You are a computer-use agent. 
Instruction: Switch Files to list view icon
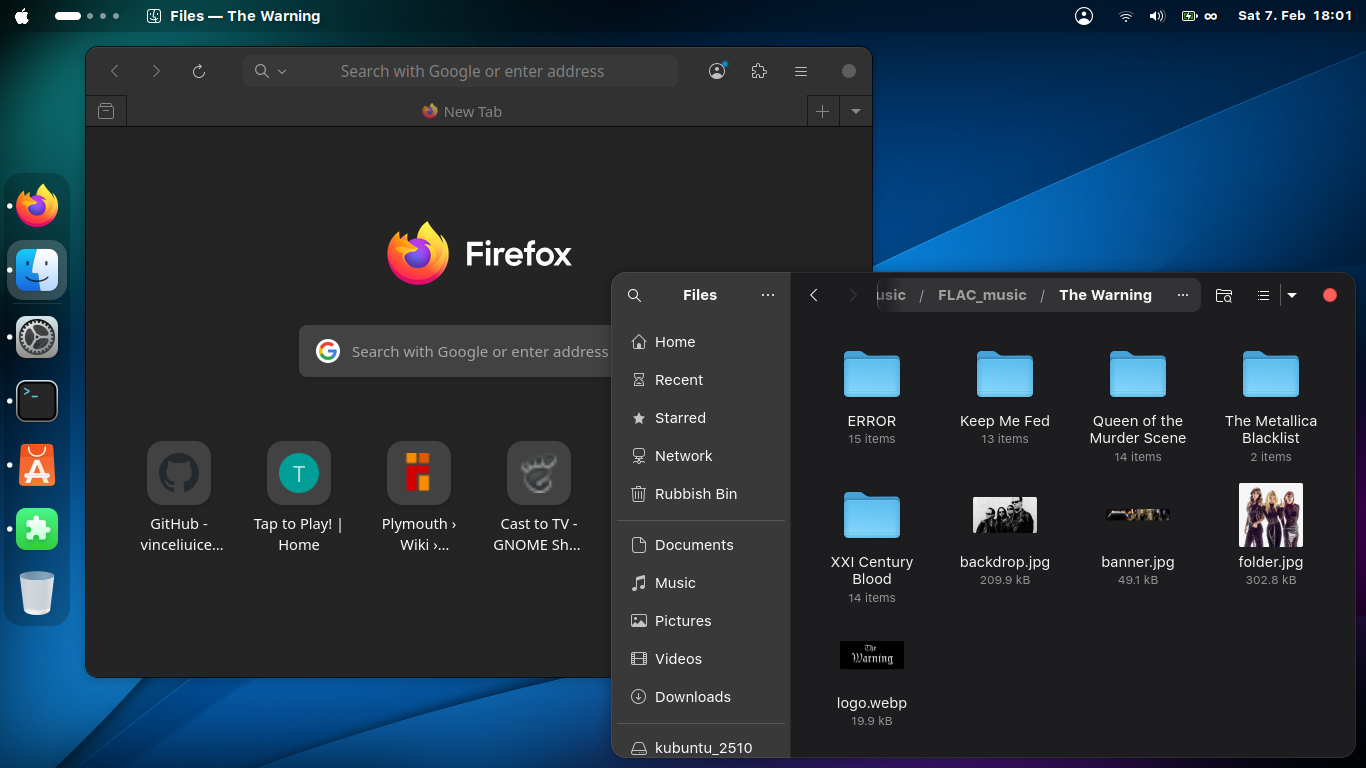click(1262, 295)
